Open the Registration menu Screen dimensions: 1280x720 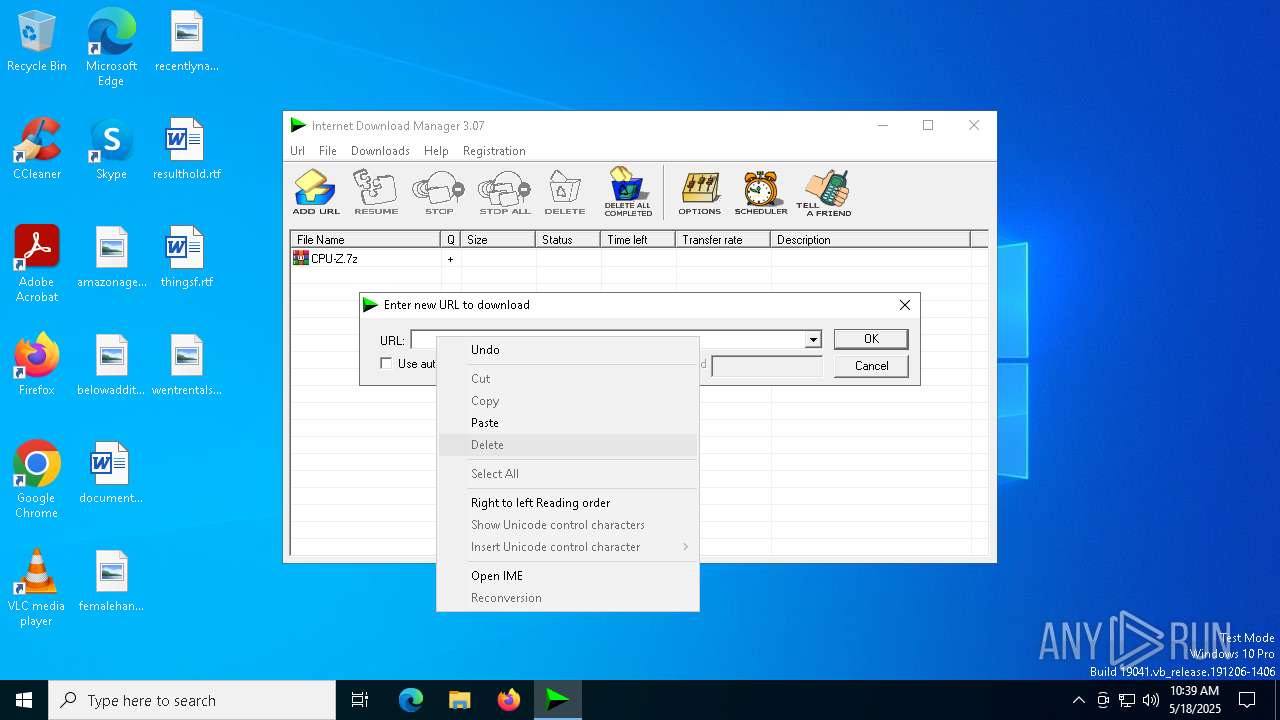(494, 151)
